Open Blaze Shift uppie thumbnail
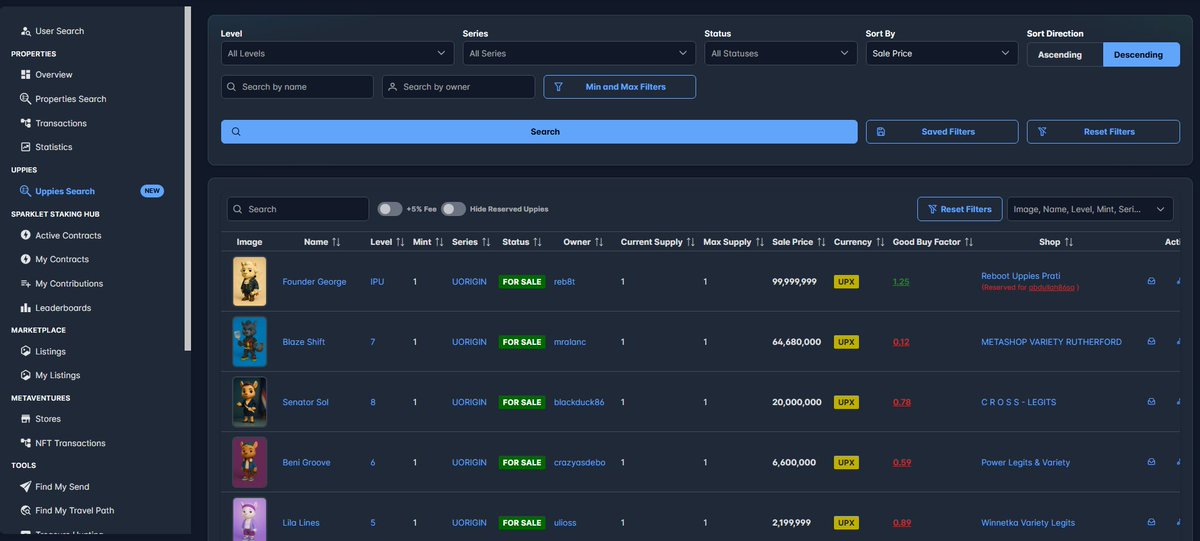 pos(249,341)
